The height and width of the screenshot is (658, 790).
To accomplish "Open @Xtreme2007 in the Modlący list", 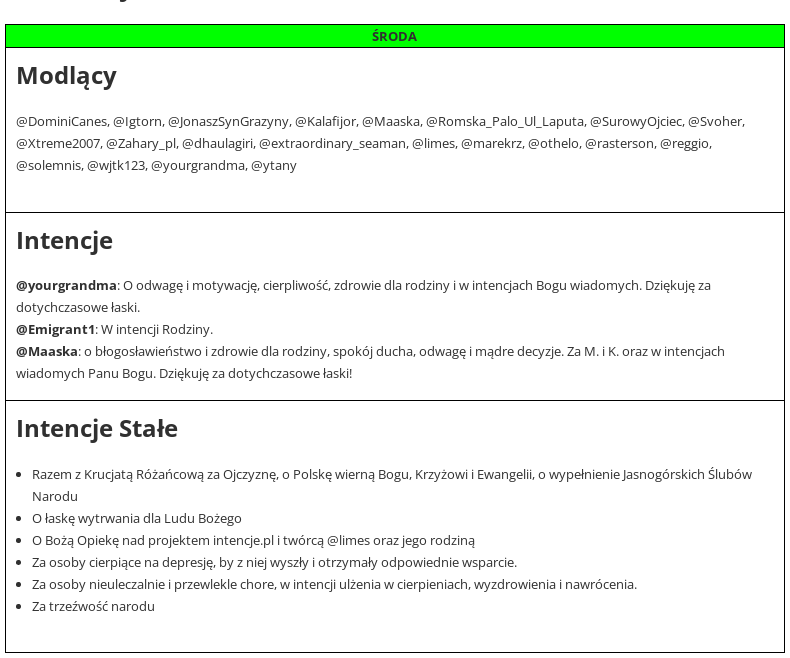I will pyautogui.click(x=58, y=143).
